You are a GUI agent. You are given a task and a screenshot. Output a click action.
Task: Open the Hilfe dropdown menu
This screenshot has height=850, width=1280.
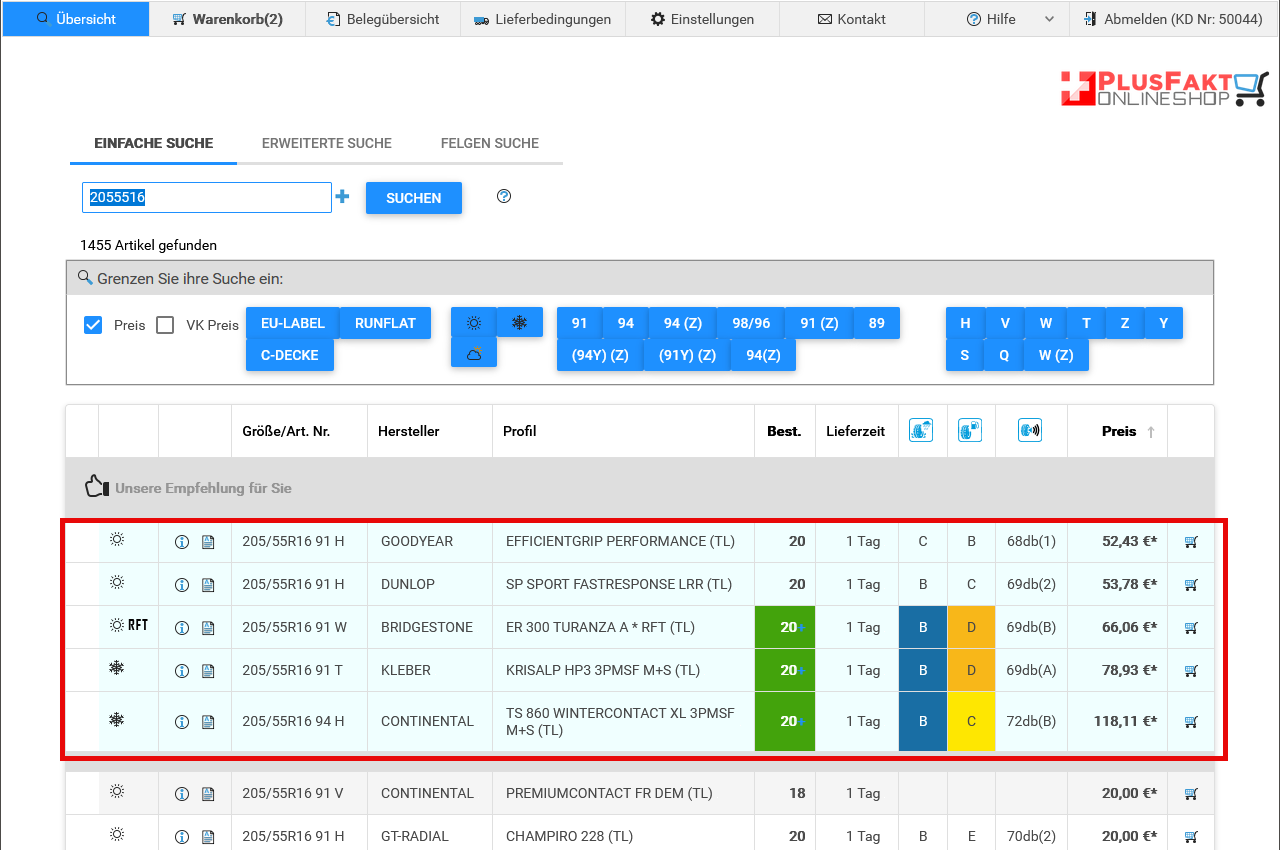point(997,19)
